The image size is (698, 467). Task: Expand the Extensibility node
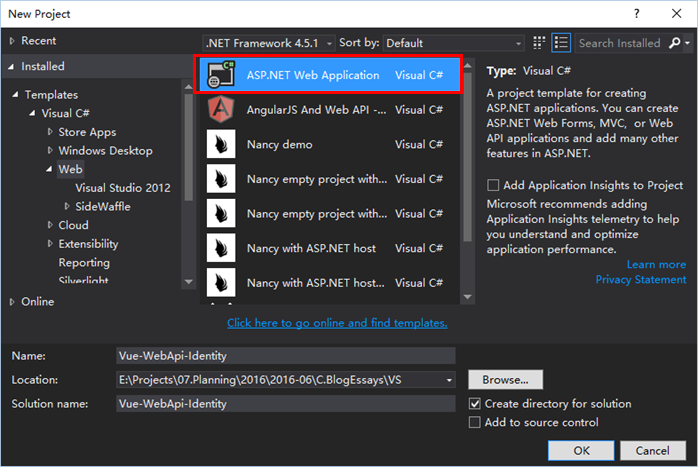pyautogui.click(x=50, y=244)
